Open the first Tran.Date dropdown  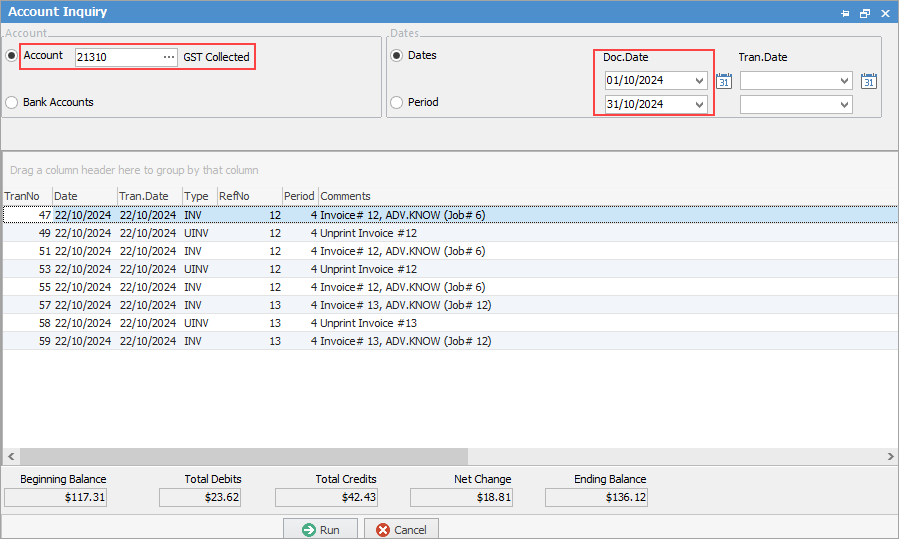point(844,81)
